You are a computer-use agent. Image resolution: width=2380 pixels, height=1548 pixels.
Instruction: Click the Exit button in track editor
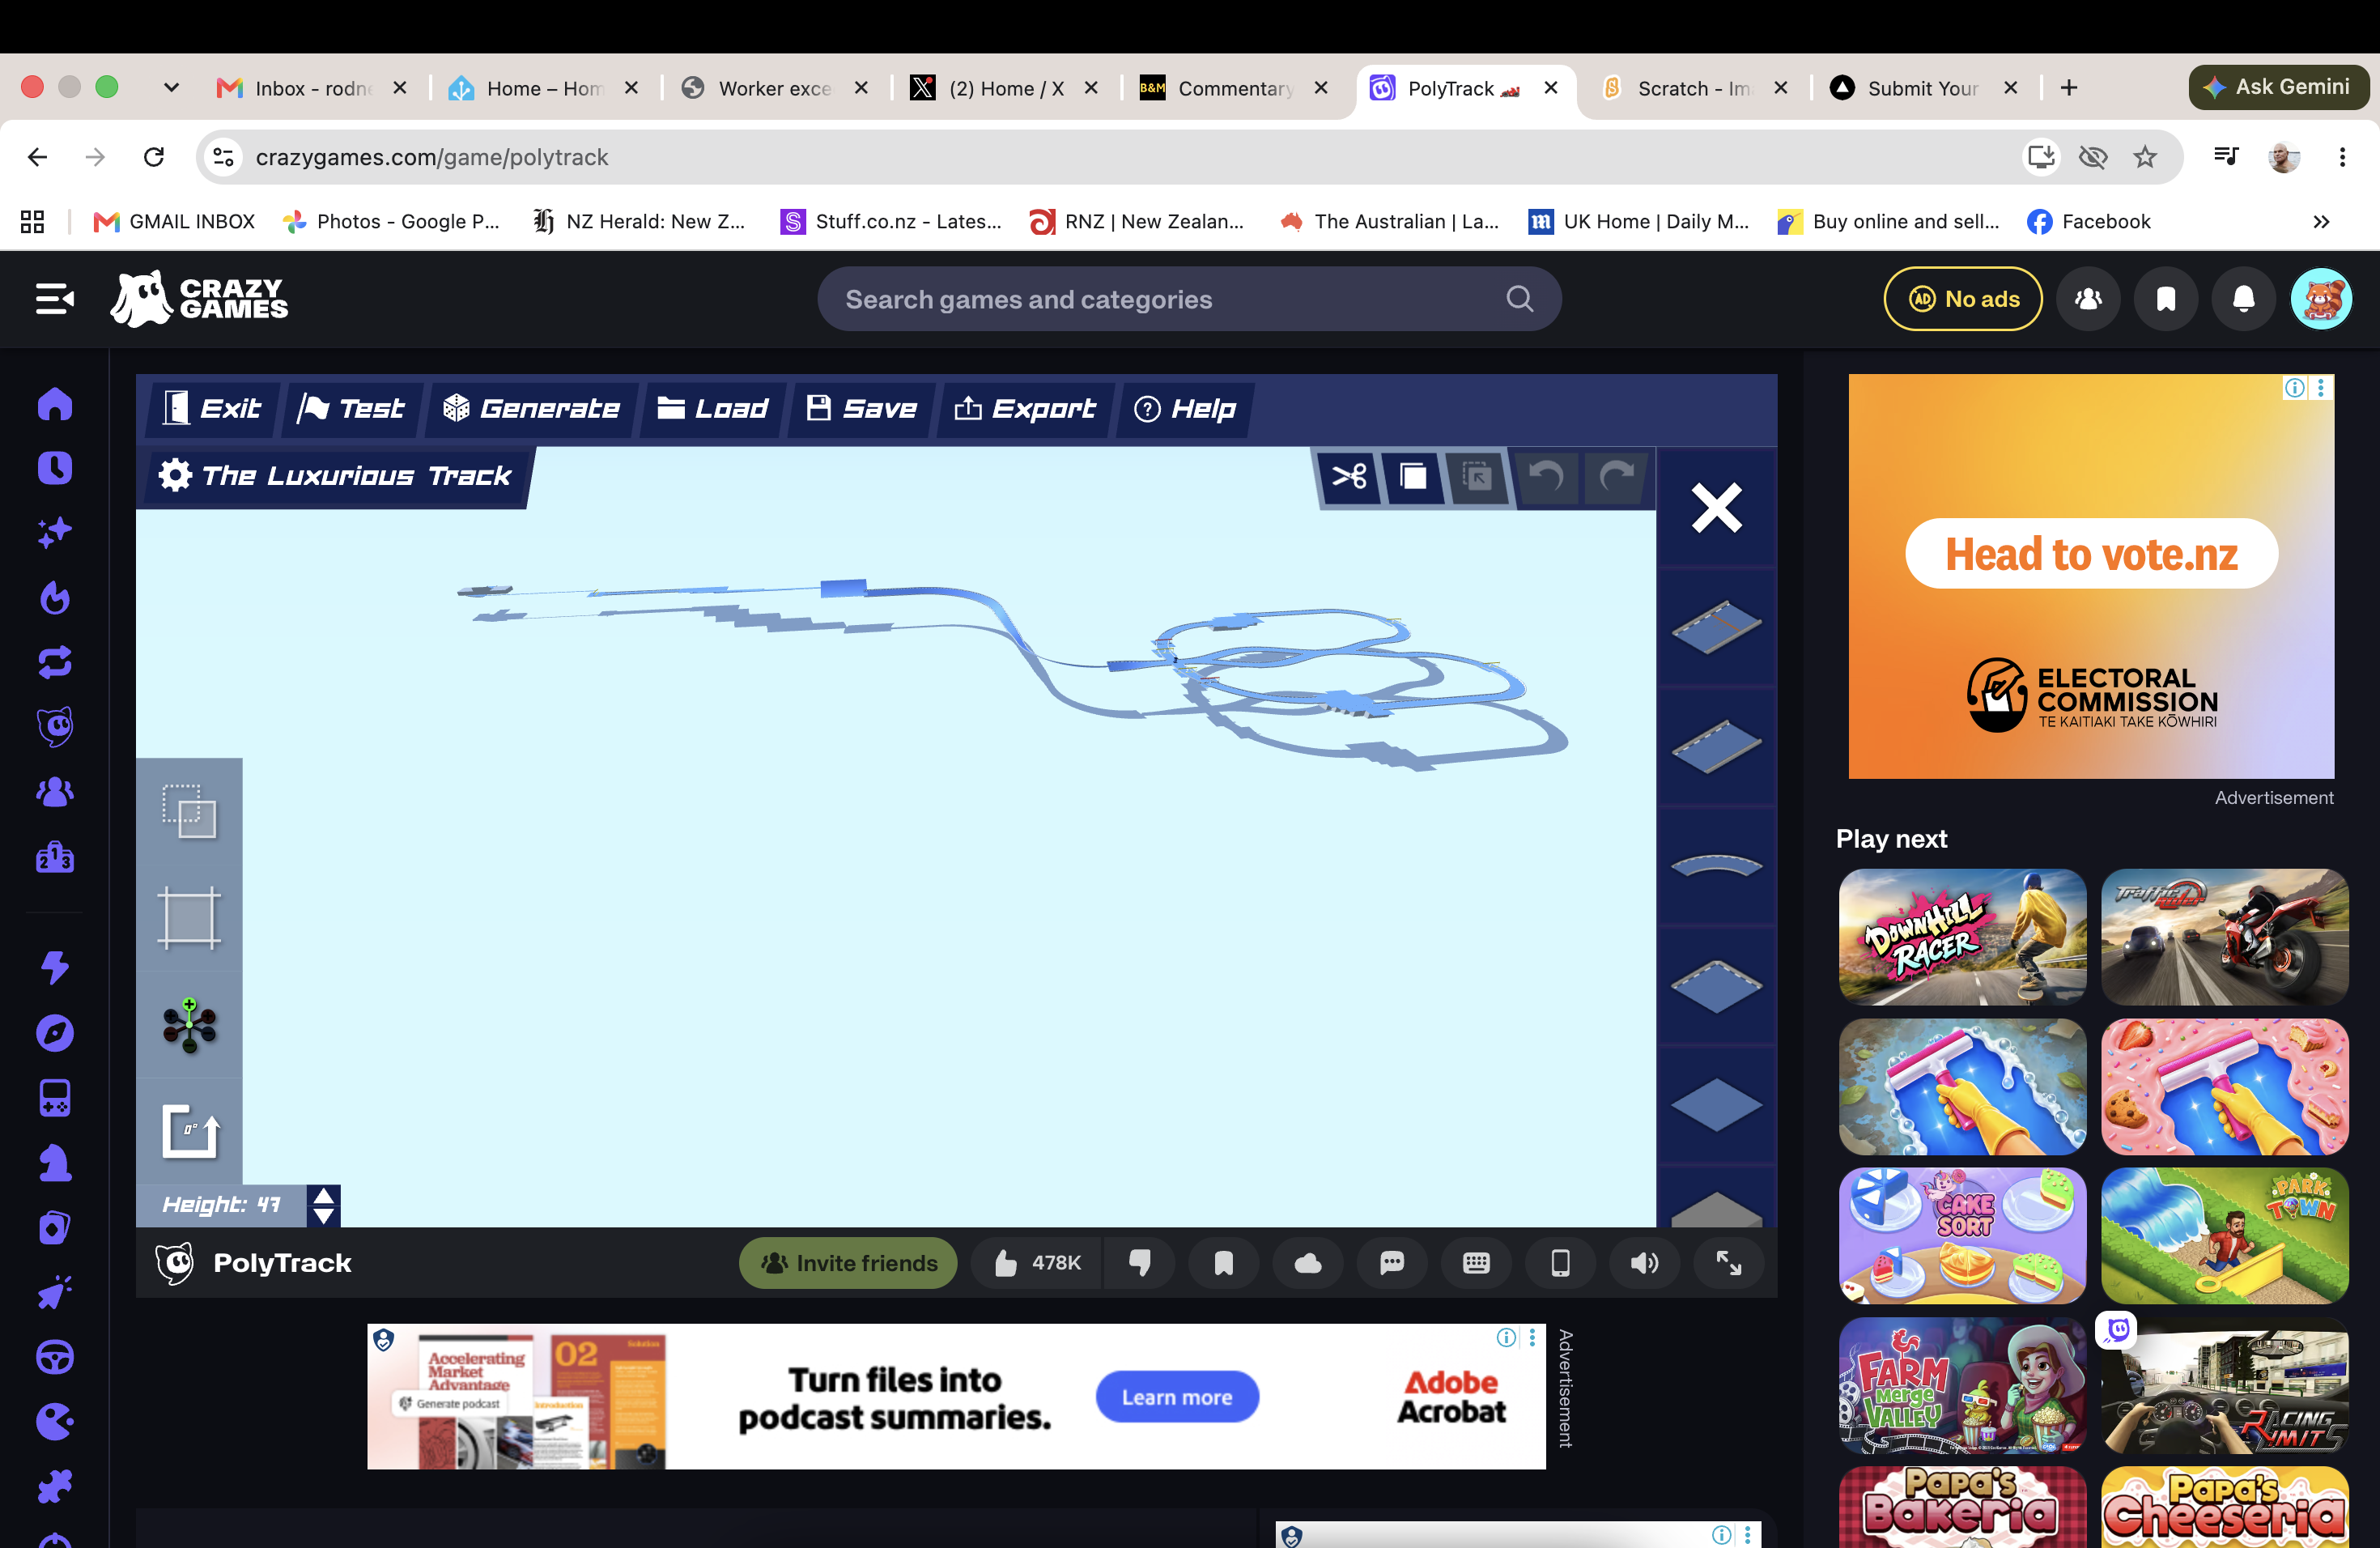pos(211,408)
